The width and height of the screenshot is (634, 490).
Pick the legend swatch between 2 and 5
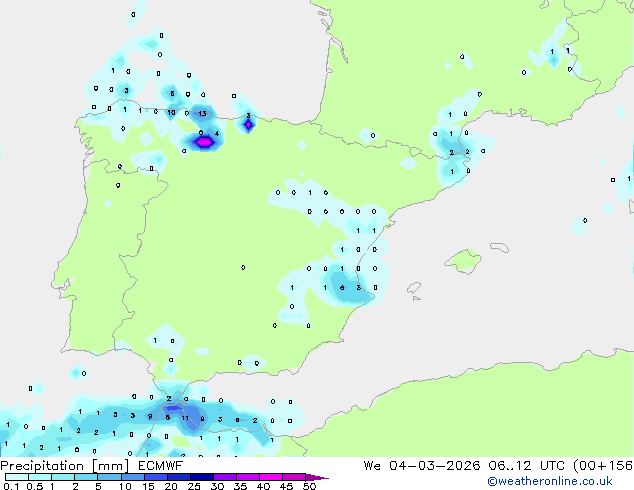(x=86, y=477)
